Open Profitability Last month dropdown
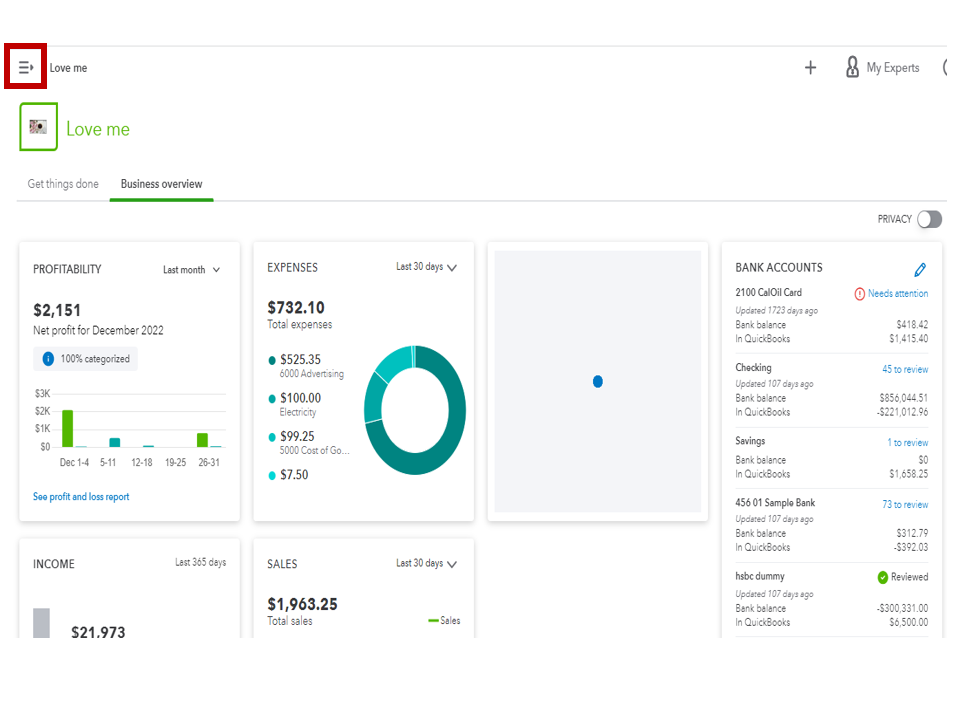The image size is (960, 720). (192, 270)
